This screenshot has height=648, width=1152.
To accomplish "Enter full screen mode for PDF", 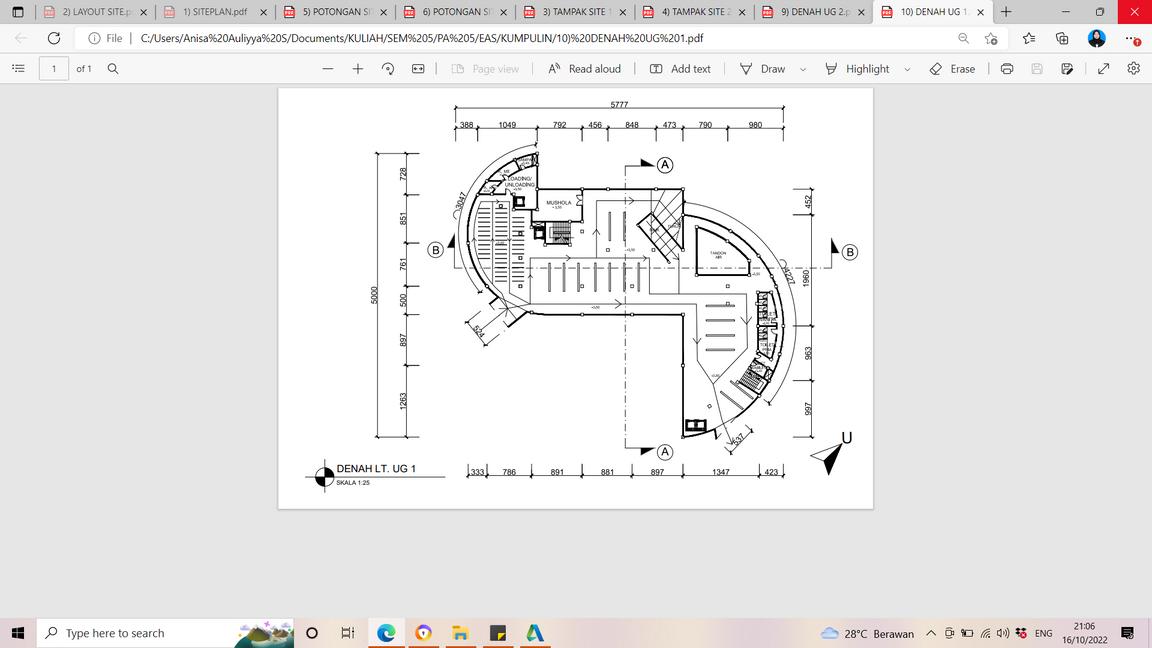I will (1104, 68).
